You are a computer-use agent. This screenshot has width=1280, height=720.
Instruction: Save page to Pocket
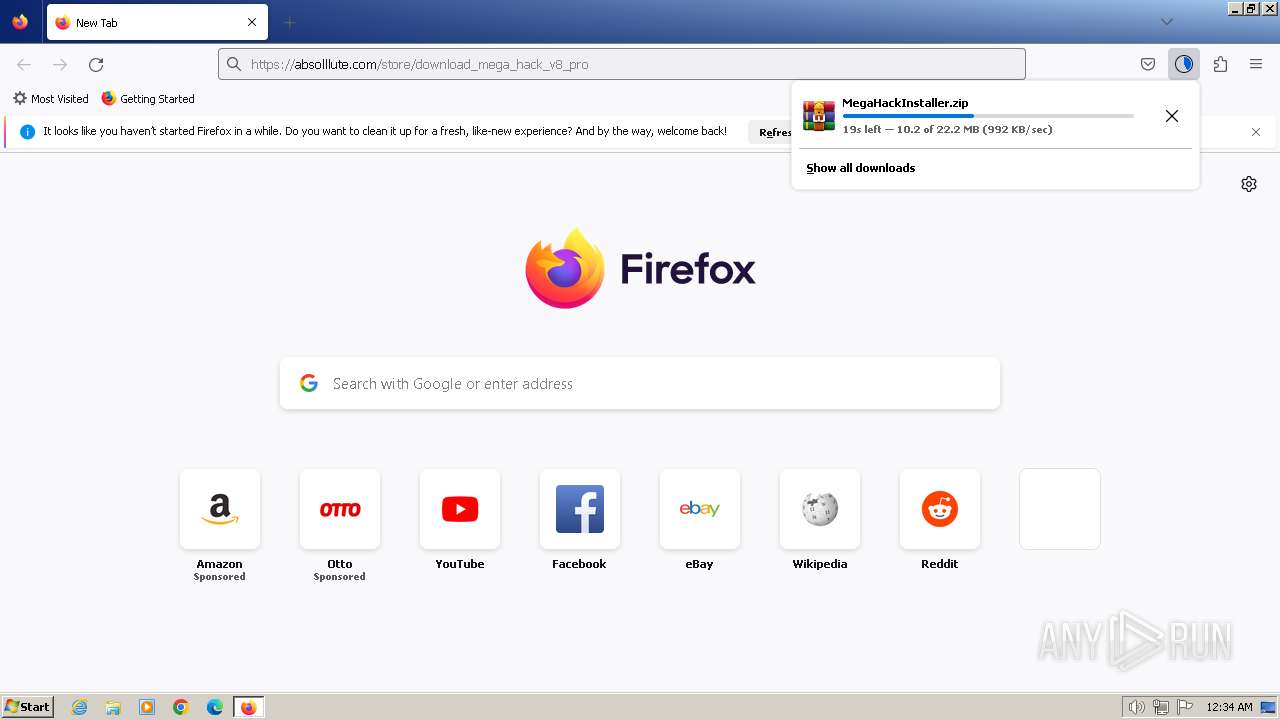pos(1148,64)
